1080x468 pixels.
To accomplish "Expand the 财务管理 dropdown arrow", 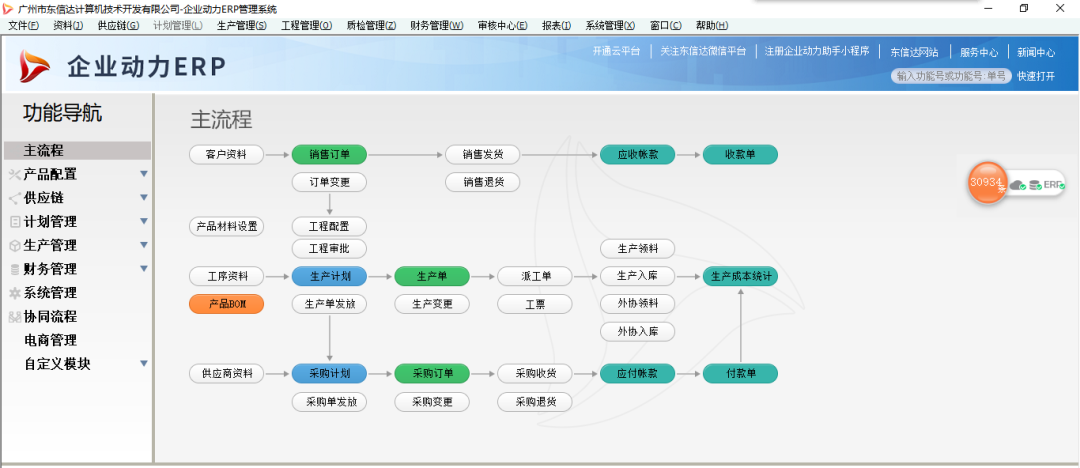I will coord(143,269).
